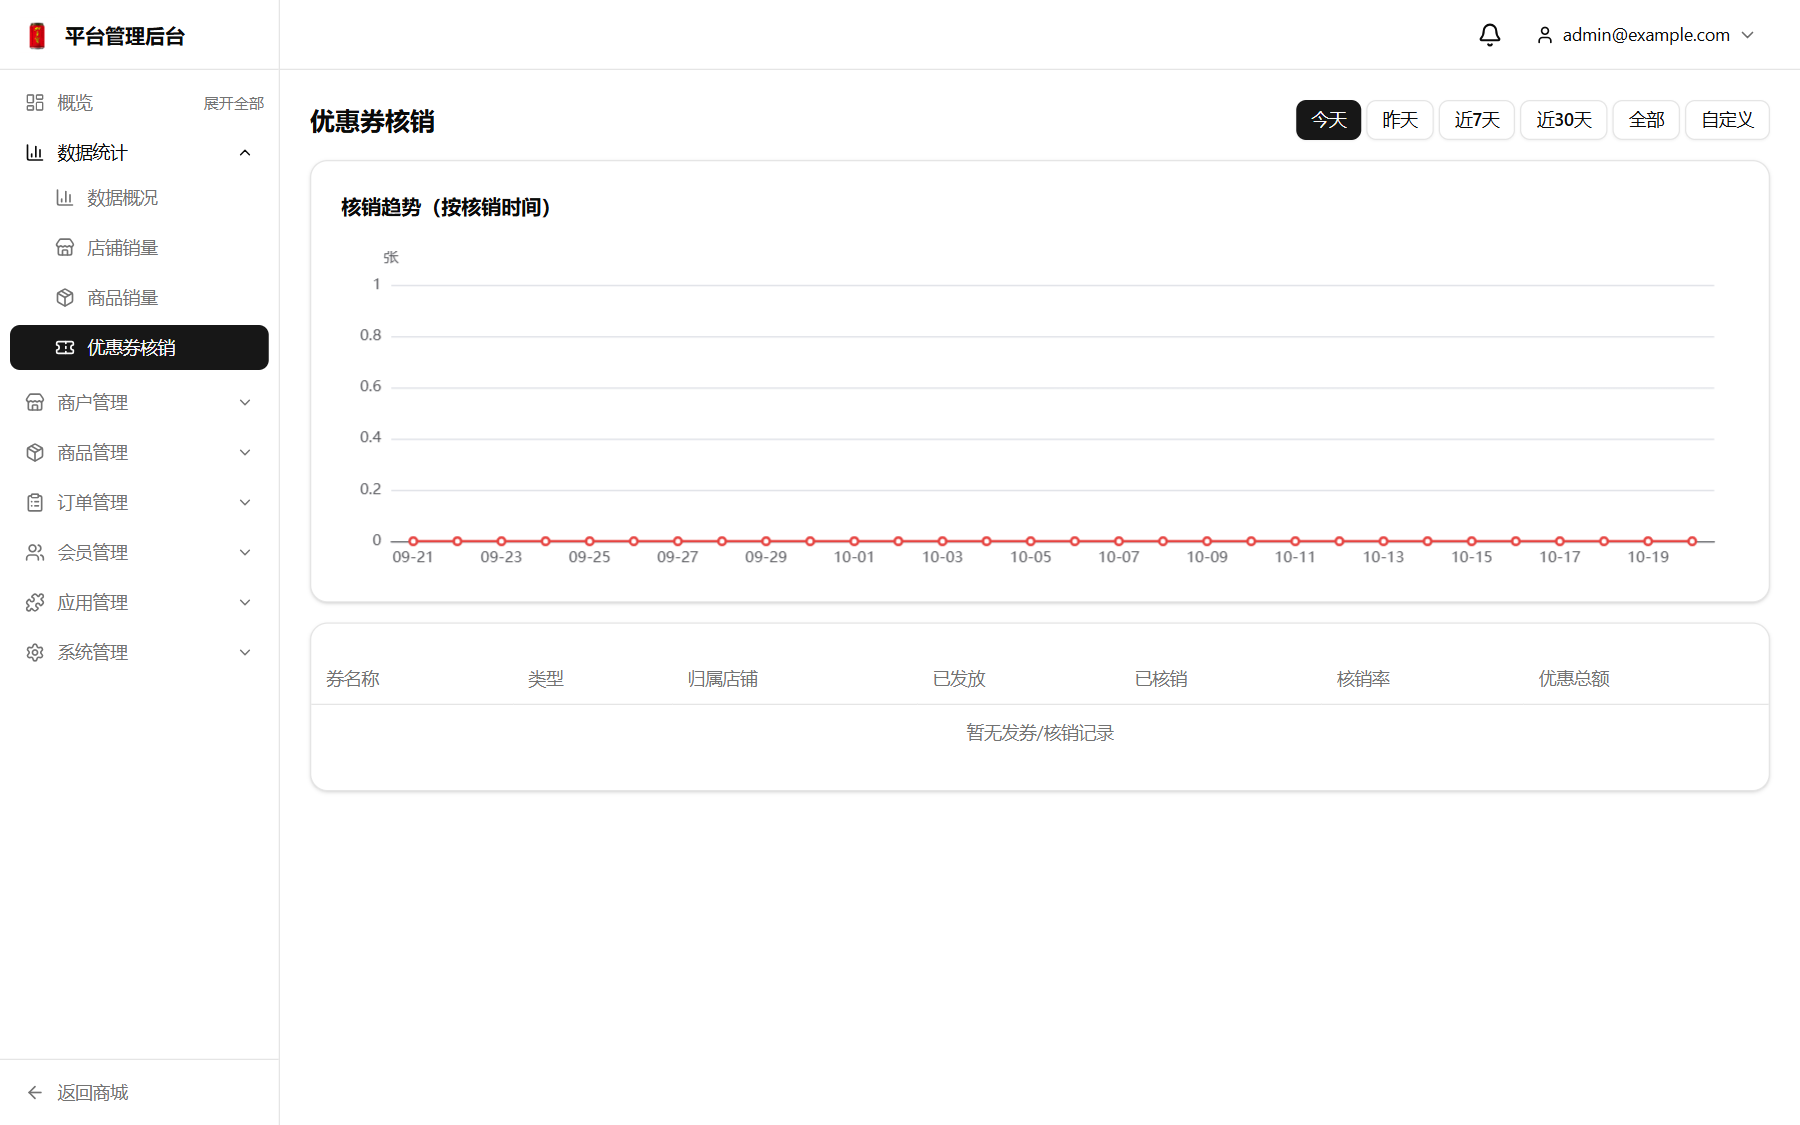Switch to the 昨天 time range
1800x1125 pixels.
pos(1400,120)
